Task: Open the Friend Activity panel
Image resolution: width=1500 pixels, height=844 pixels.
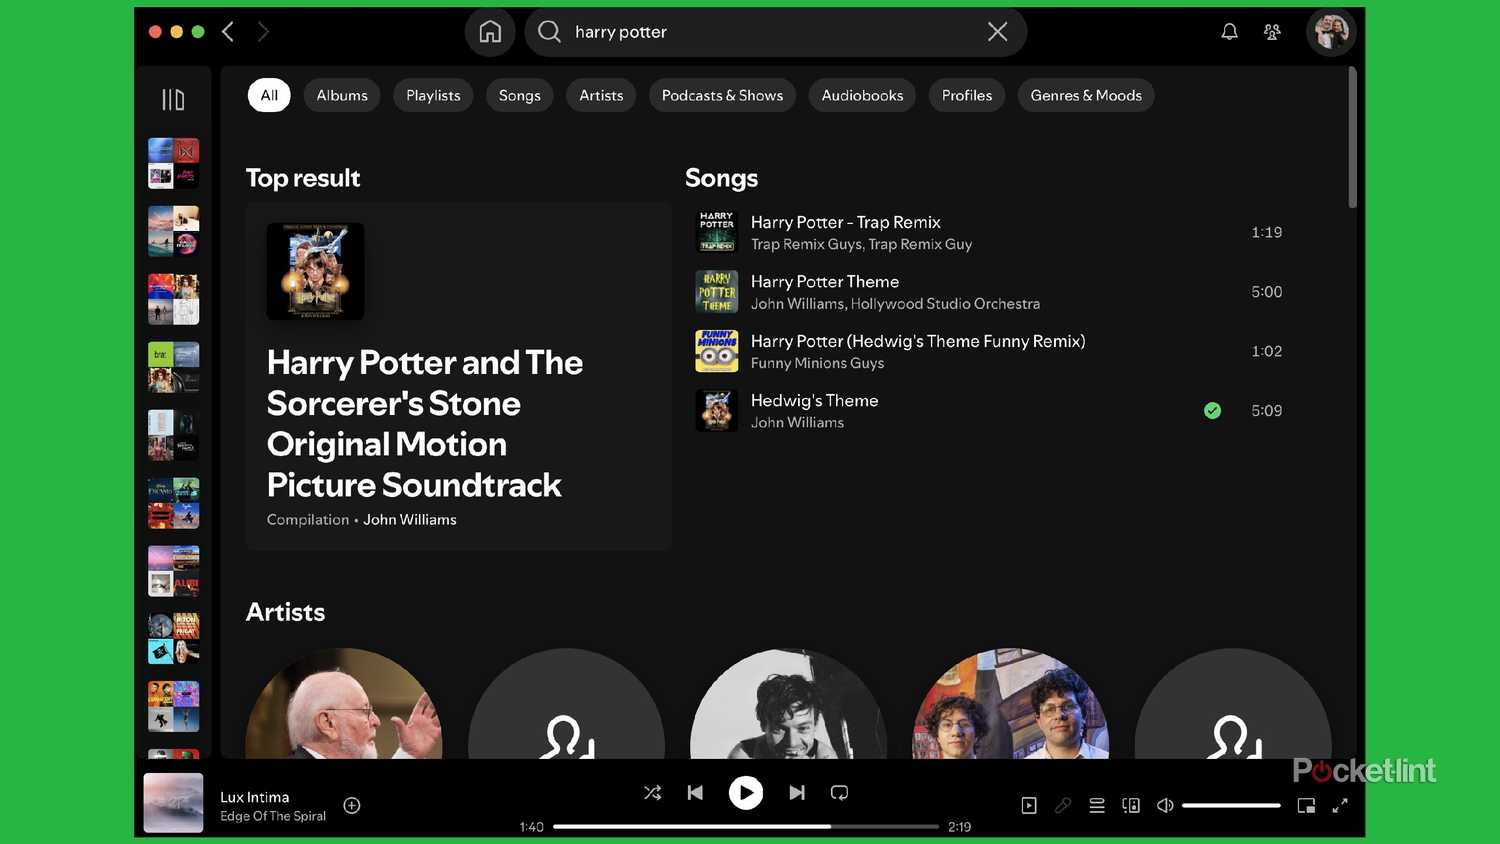Action: [1272, 31]
